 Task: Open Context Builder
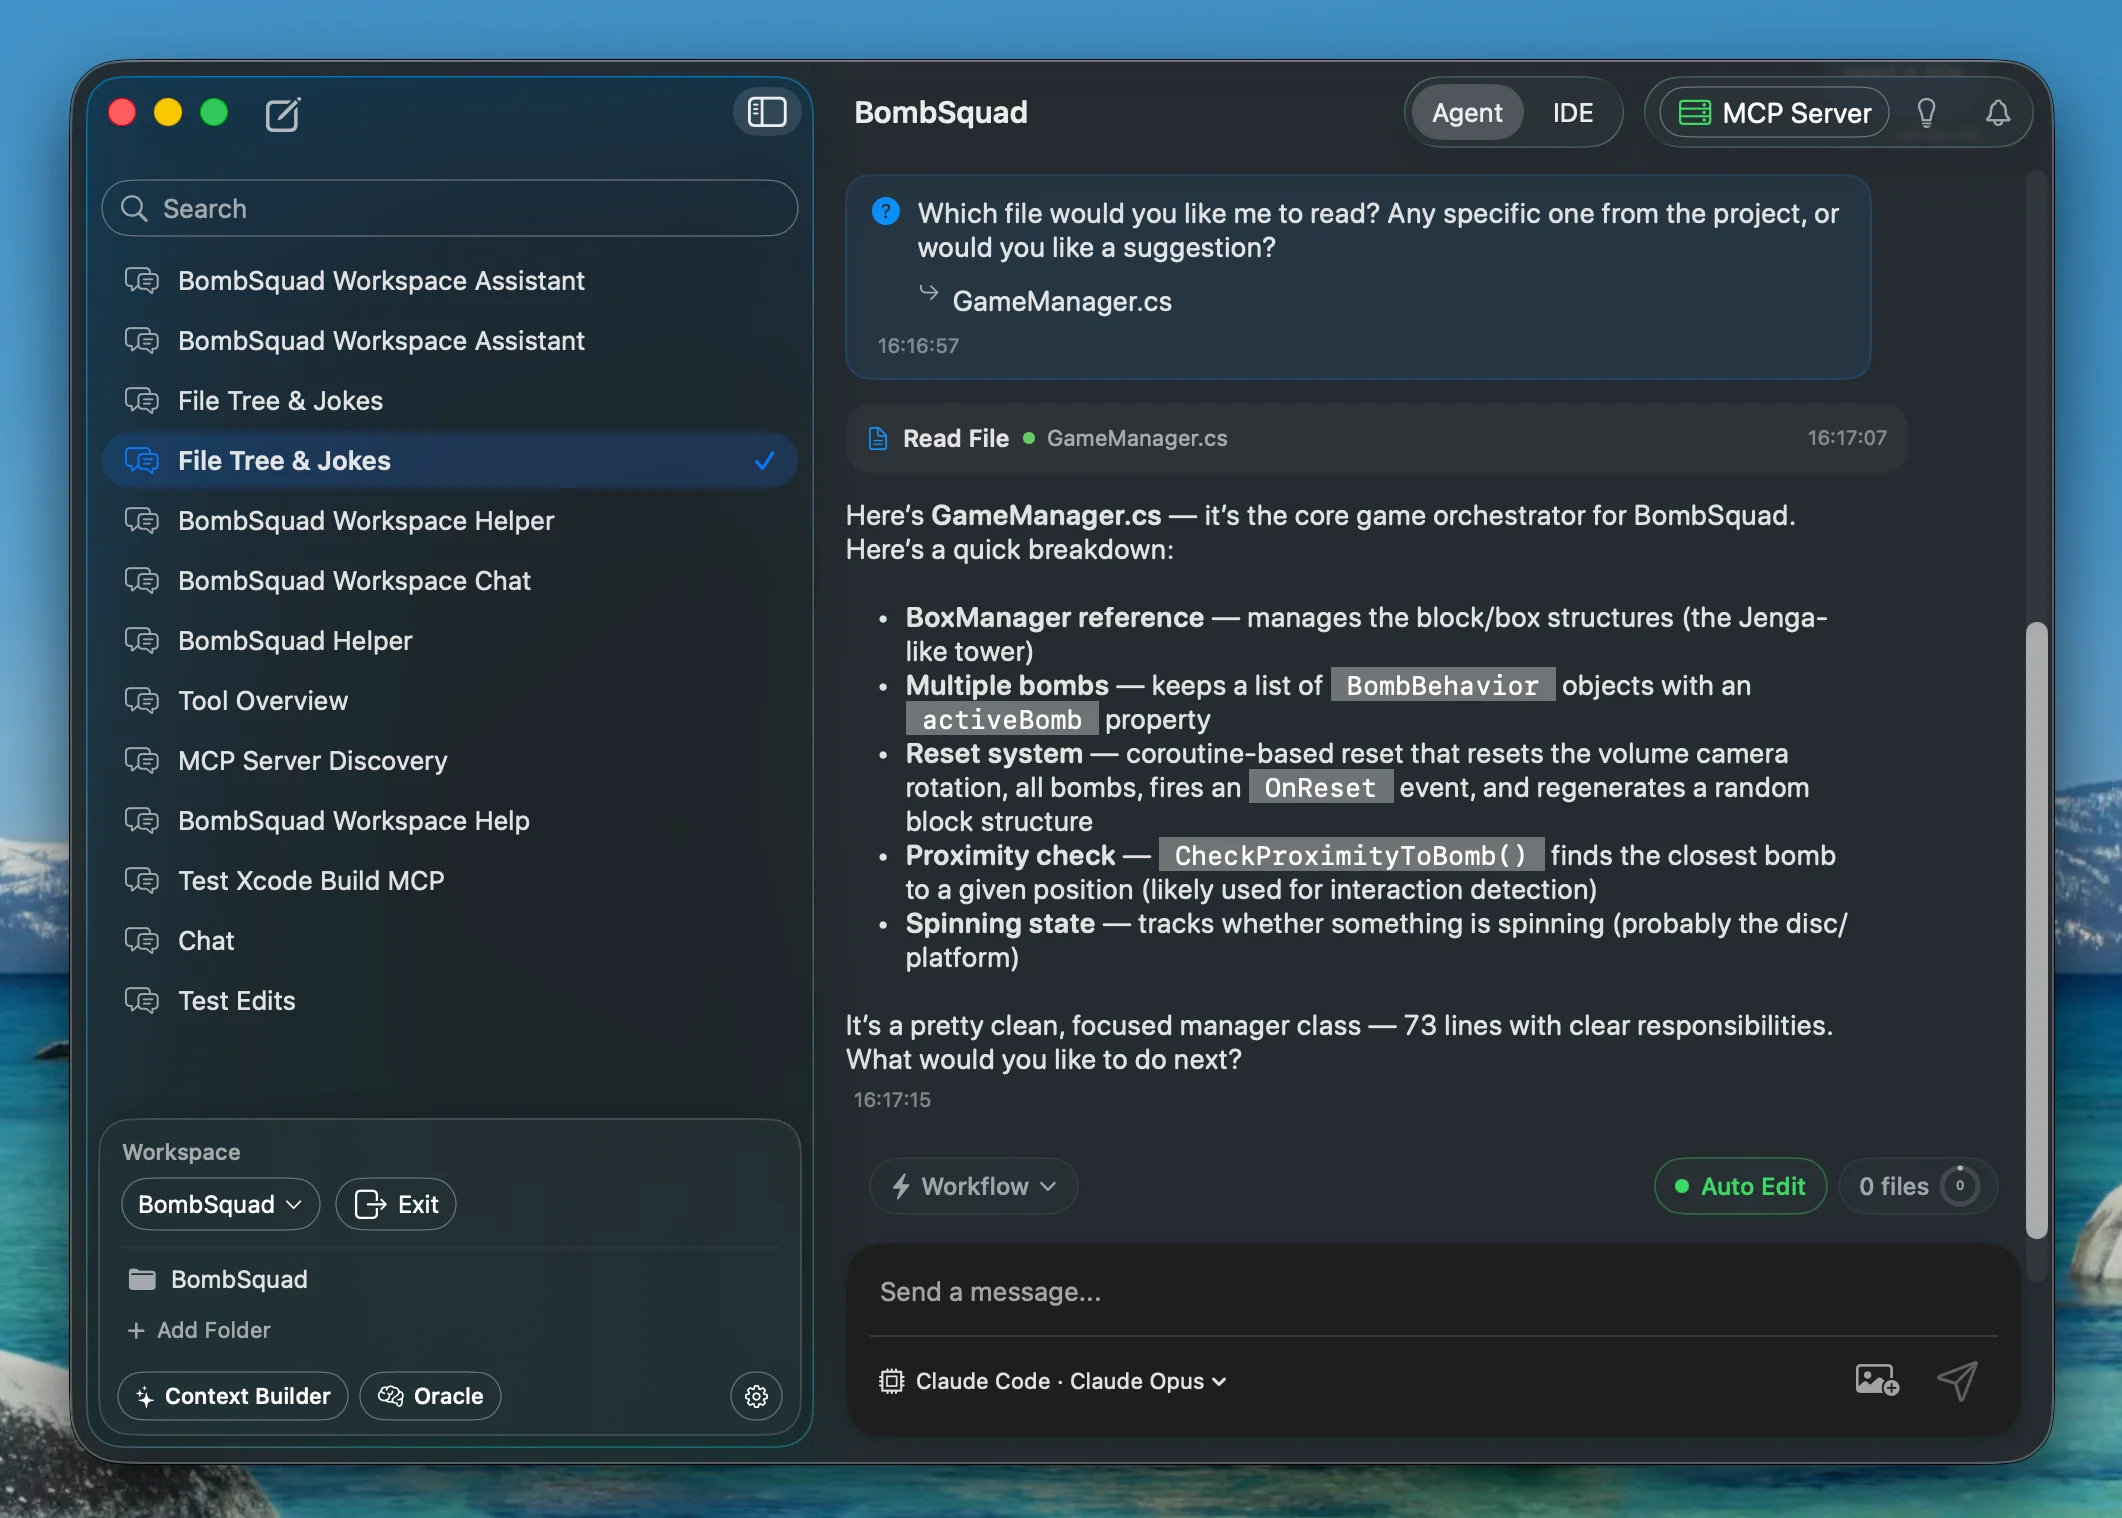click(x=233, y=1396)
